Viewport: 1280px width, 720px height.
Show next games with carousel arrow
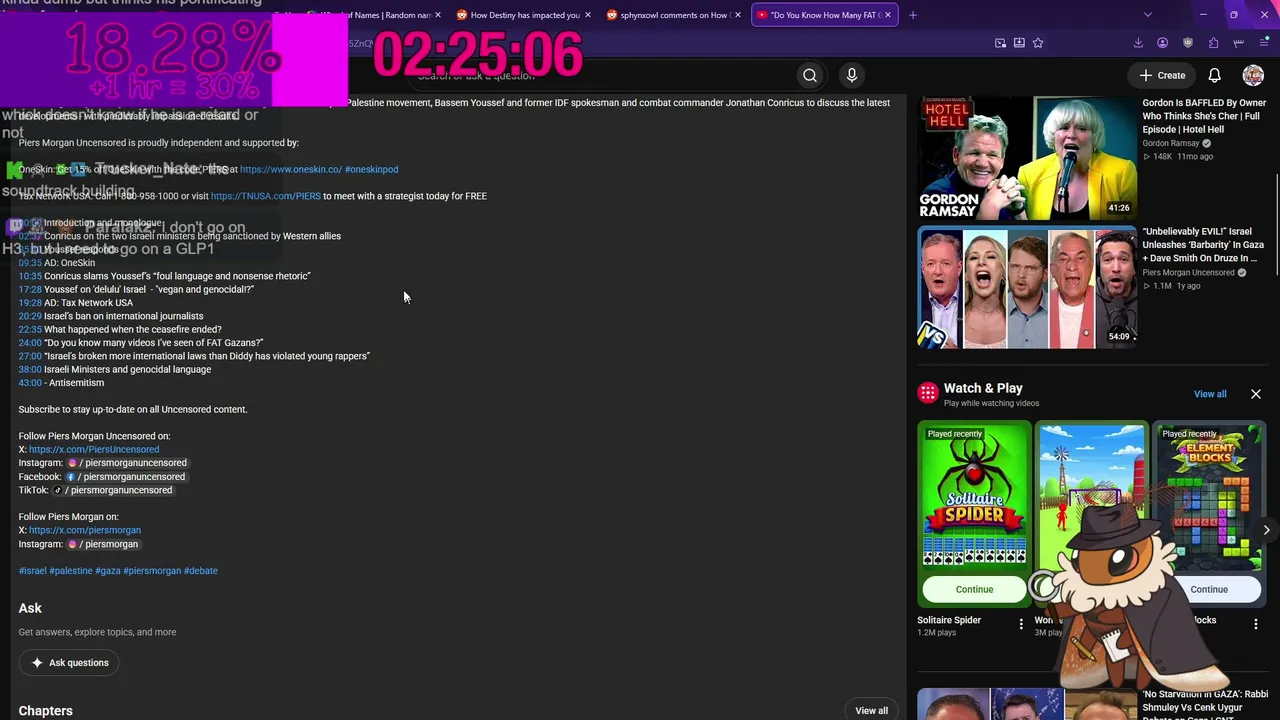(1266, 530)
